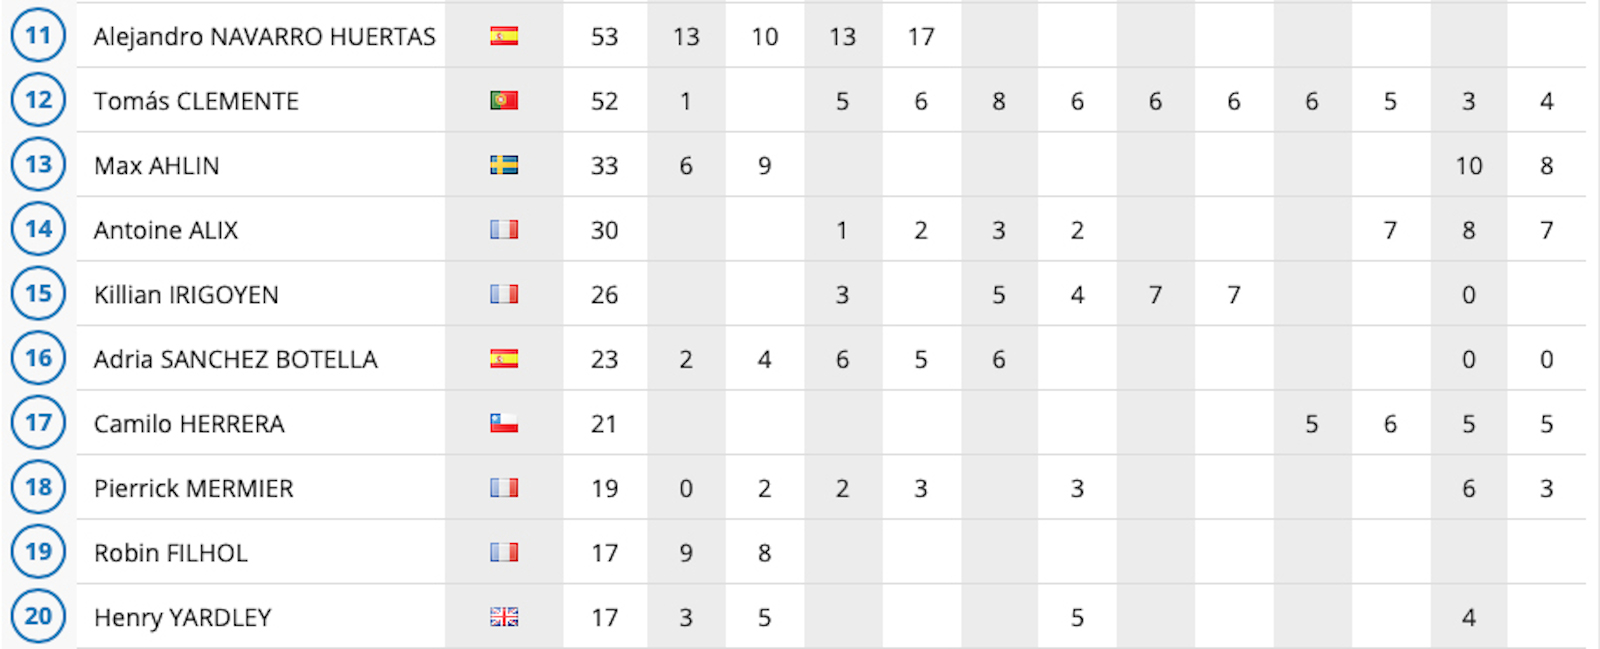Click Max Ahlin's total points 33
The image size is (1600, 649).
604,166
